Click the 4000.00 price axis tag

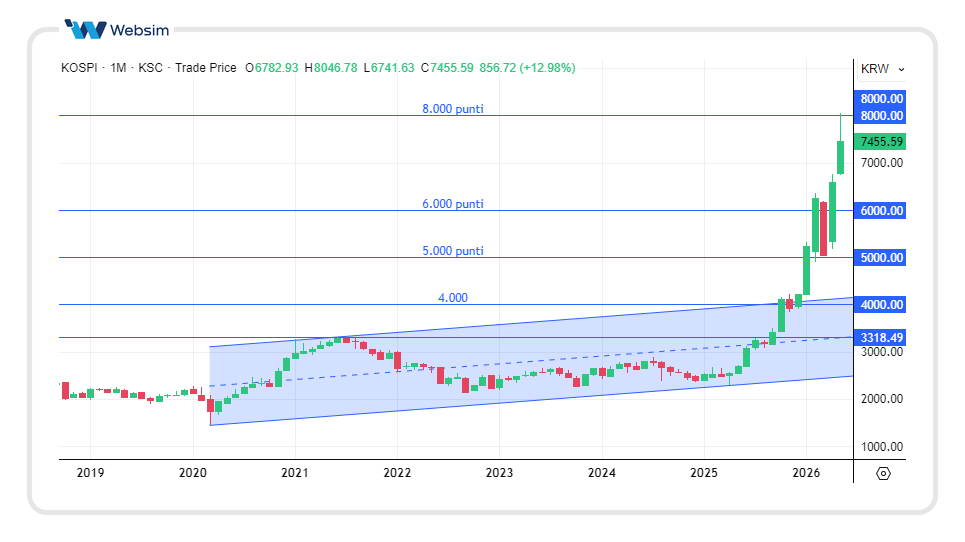(x=880, y=305)
